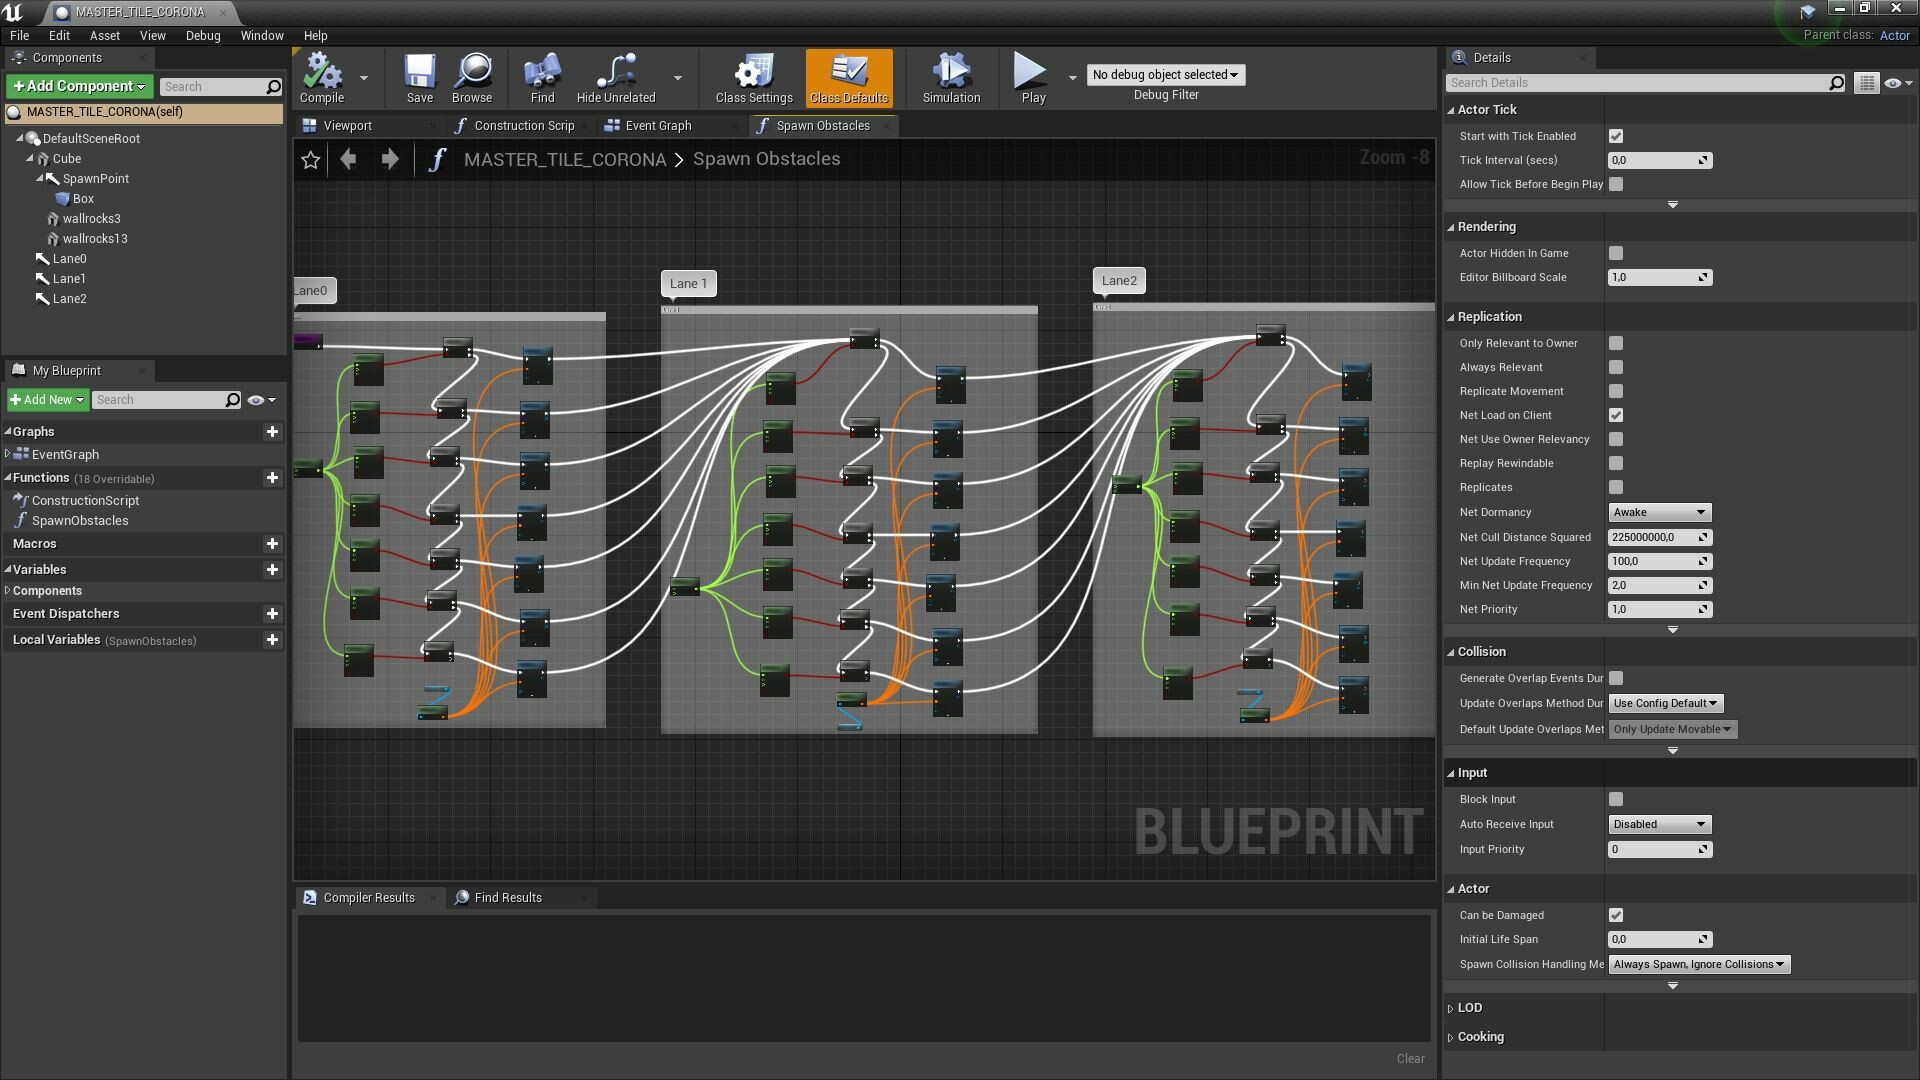This screenshot has height=1080, width=1920.
Task: Open Browse in content browser
Action: click(x=472, y=74)
